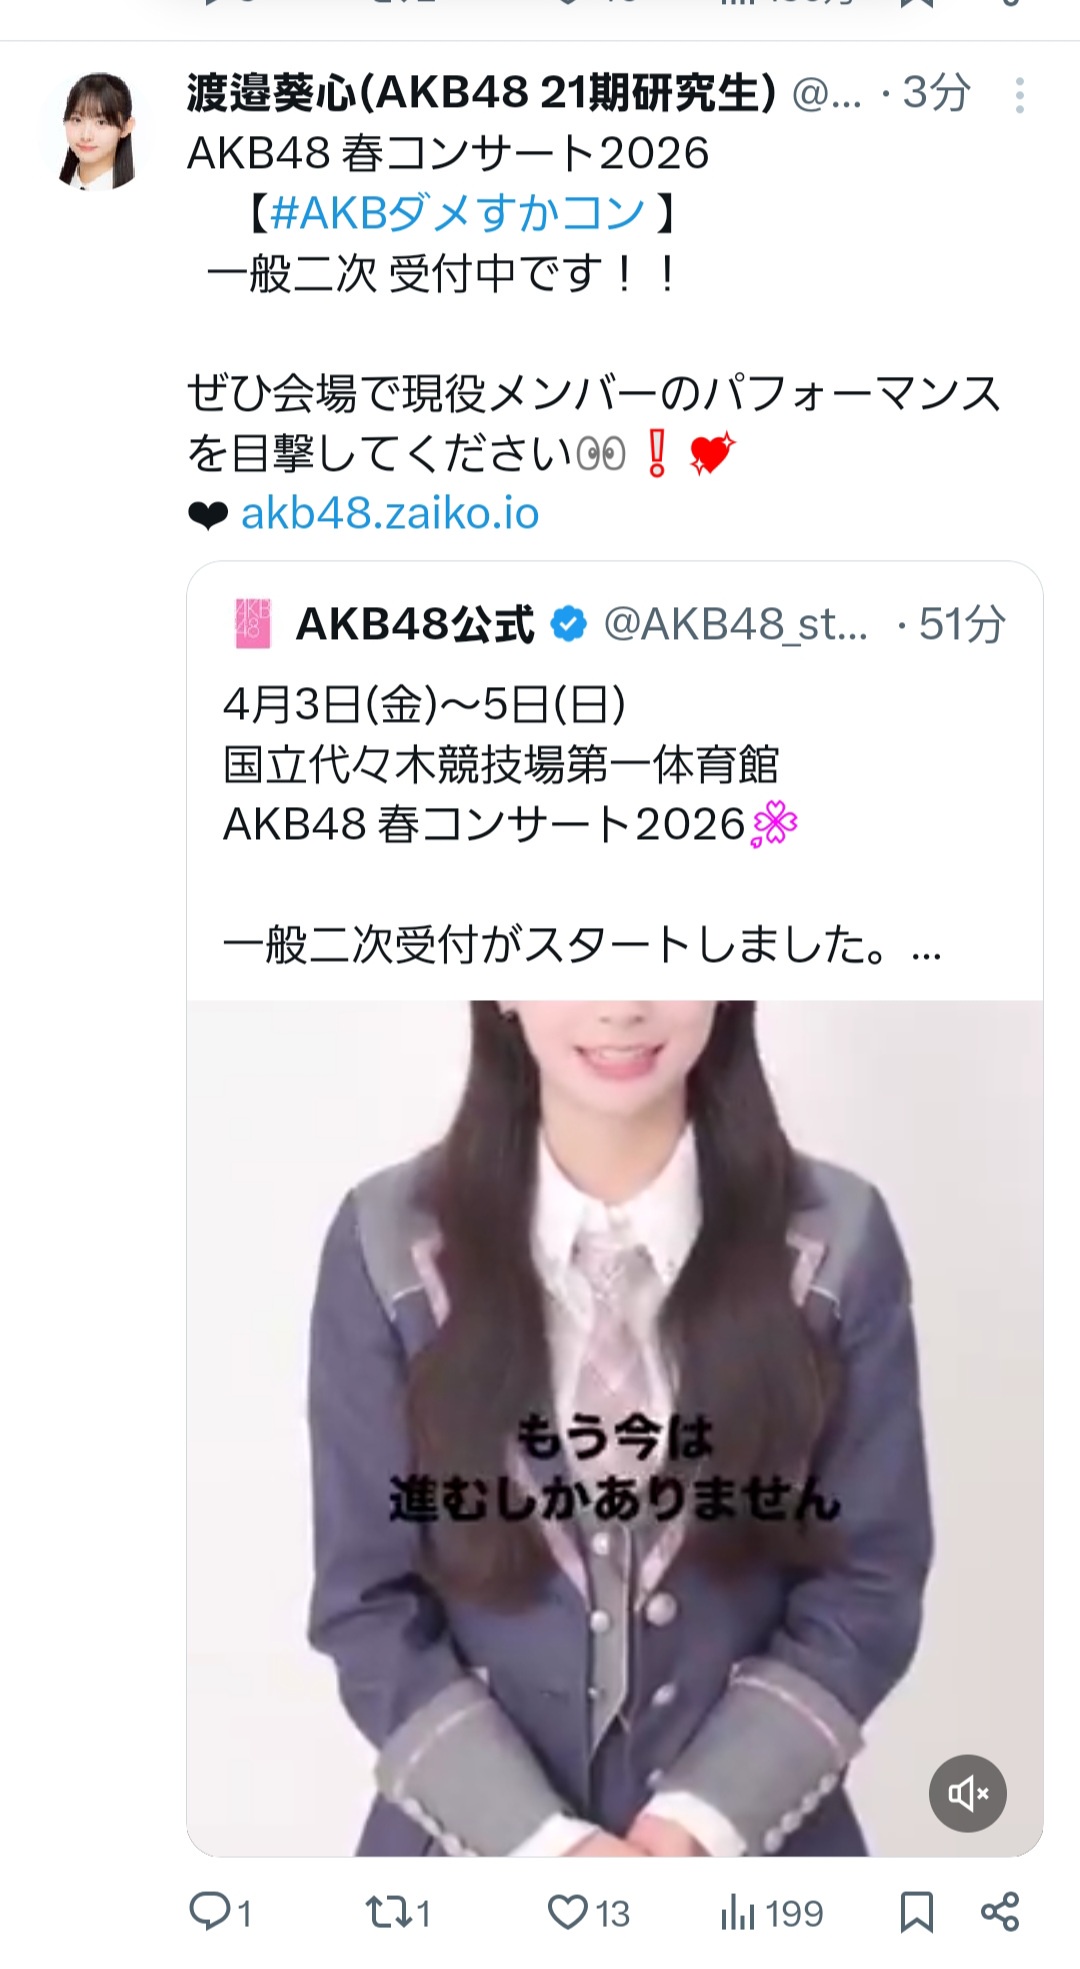
Task: Open the reply comment icon
Action: click(209, 1912)
